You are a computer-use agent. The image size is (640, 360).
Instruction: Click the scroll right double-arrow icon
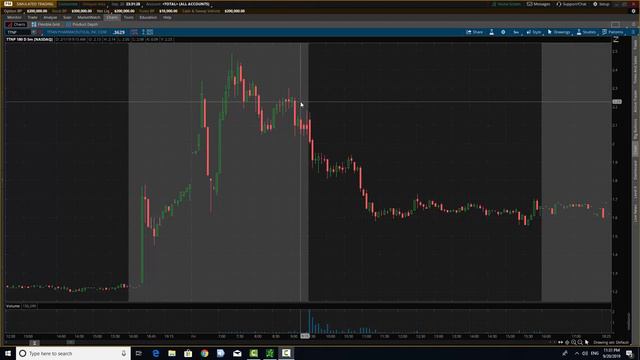560,342
